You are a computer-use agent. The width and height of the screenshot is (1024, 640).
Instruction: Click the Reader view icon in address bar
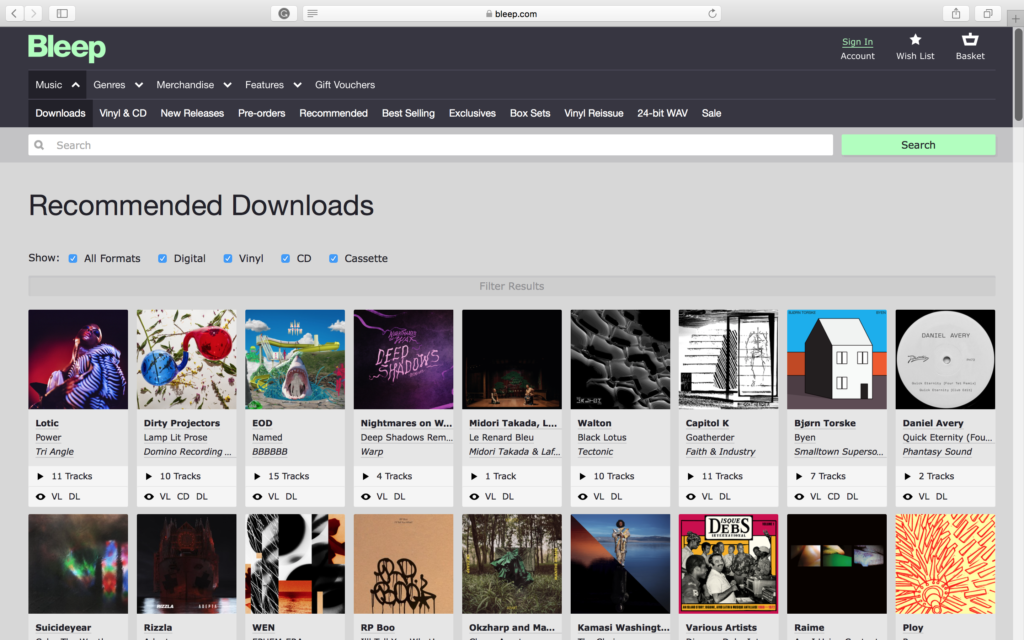tap(311, 14)
